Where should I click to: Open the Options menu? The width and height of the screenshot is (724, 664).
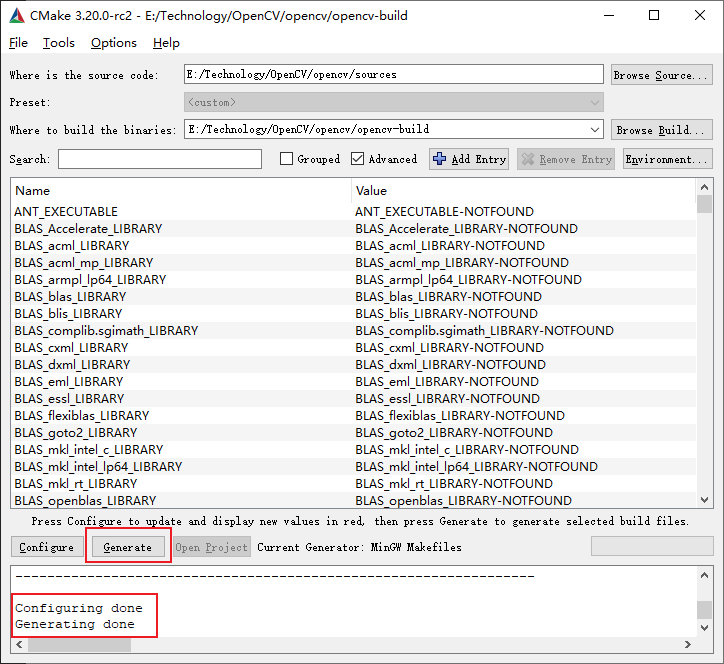pos(114,43)
